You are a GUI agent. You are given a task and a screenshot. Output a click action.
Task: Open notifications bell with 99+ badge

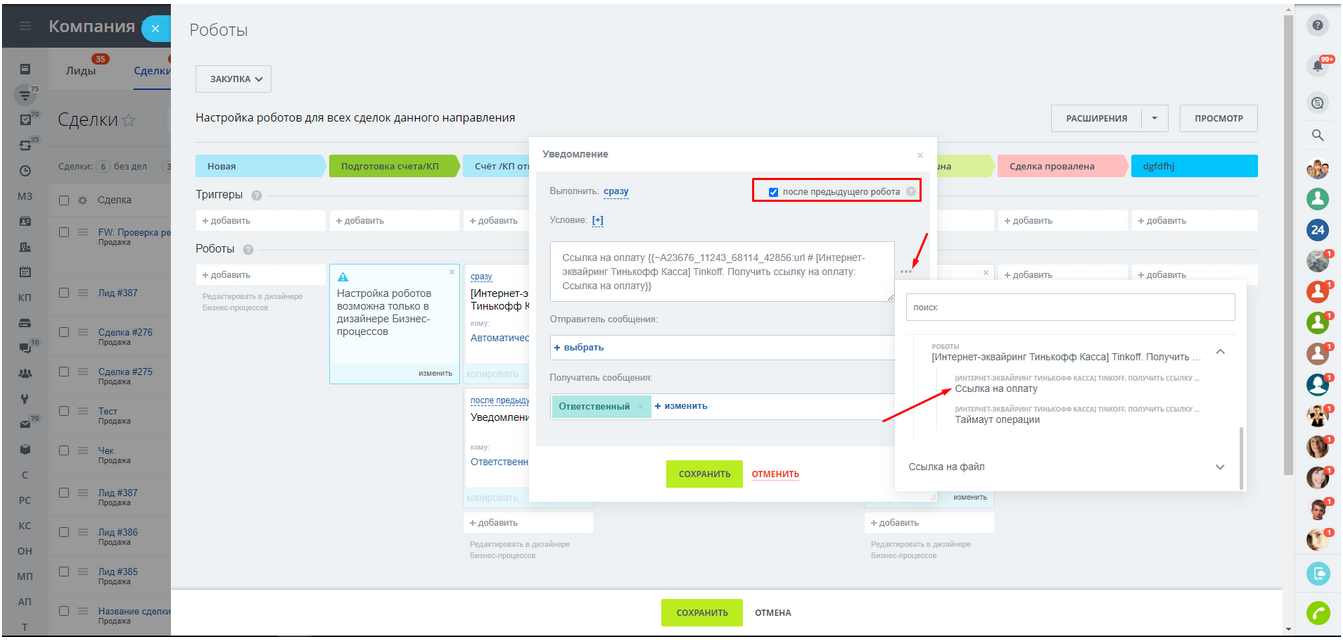[x=1318, y=65]
